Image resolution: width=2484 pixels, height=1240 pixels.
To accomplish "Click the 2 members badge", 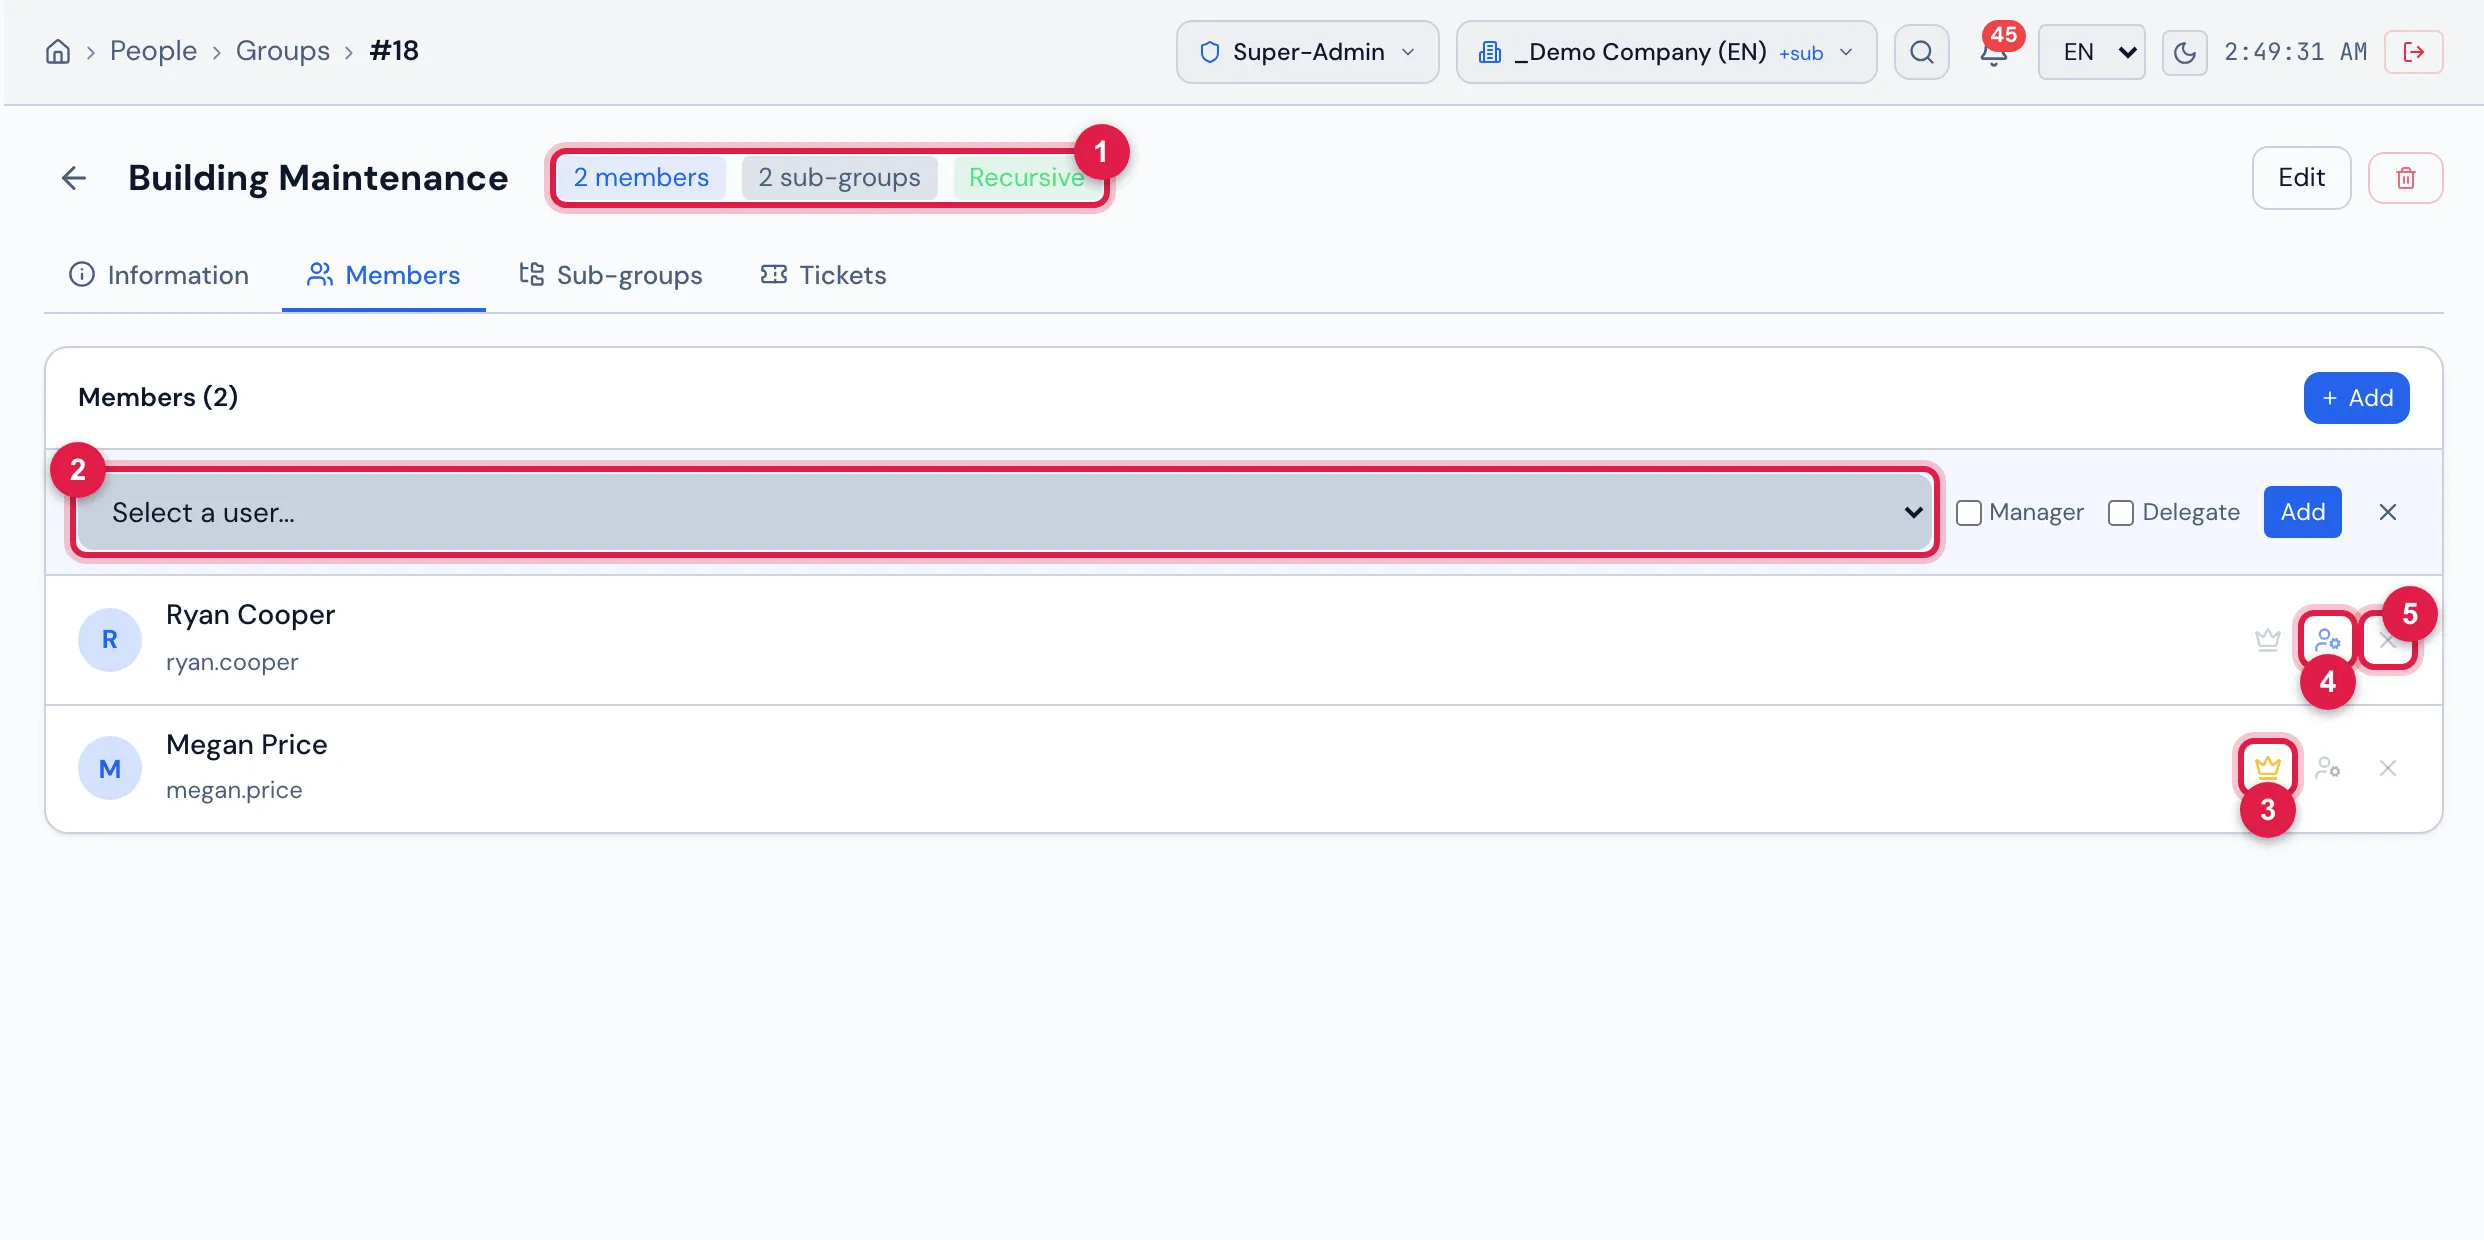I will point(641,178).
